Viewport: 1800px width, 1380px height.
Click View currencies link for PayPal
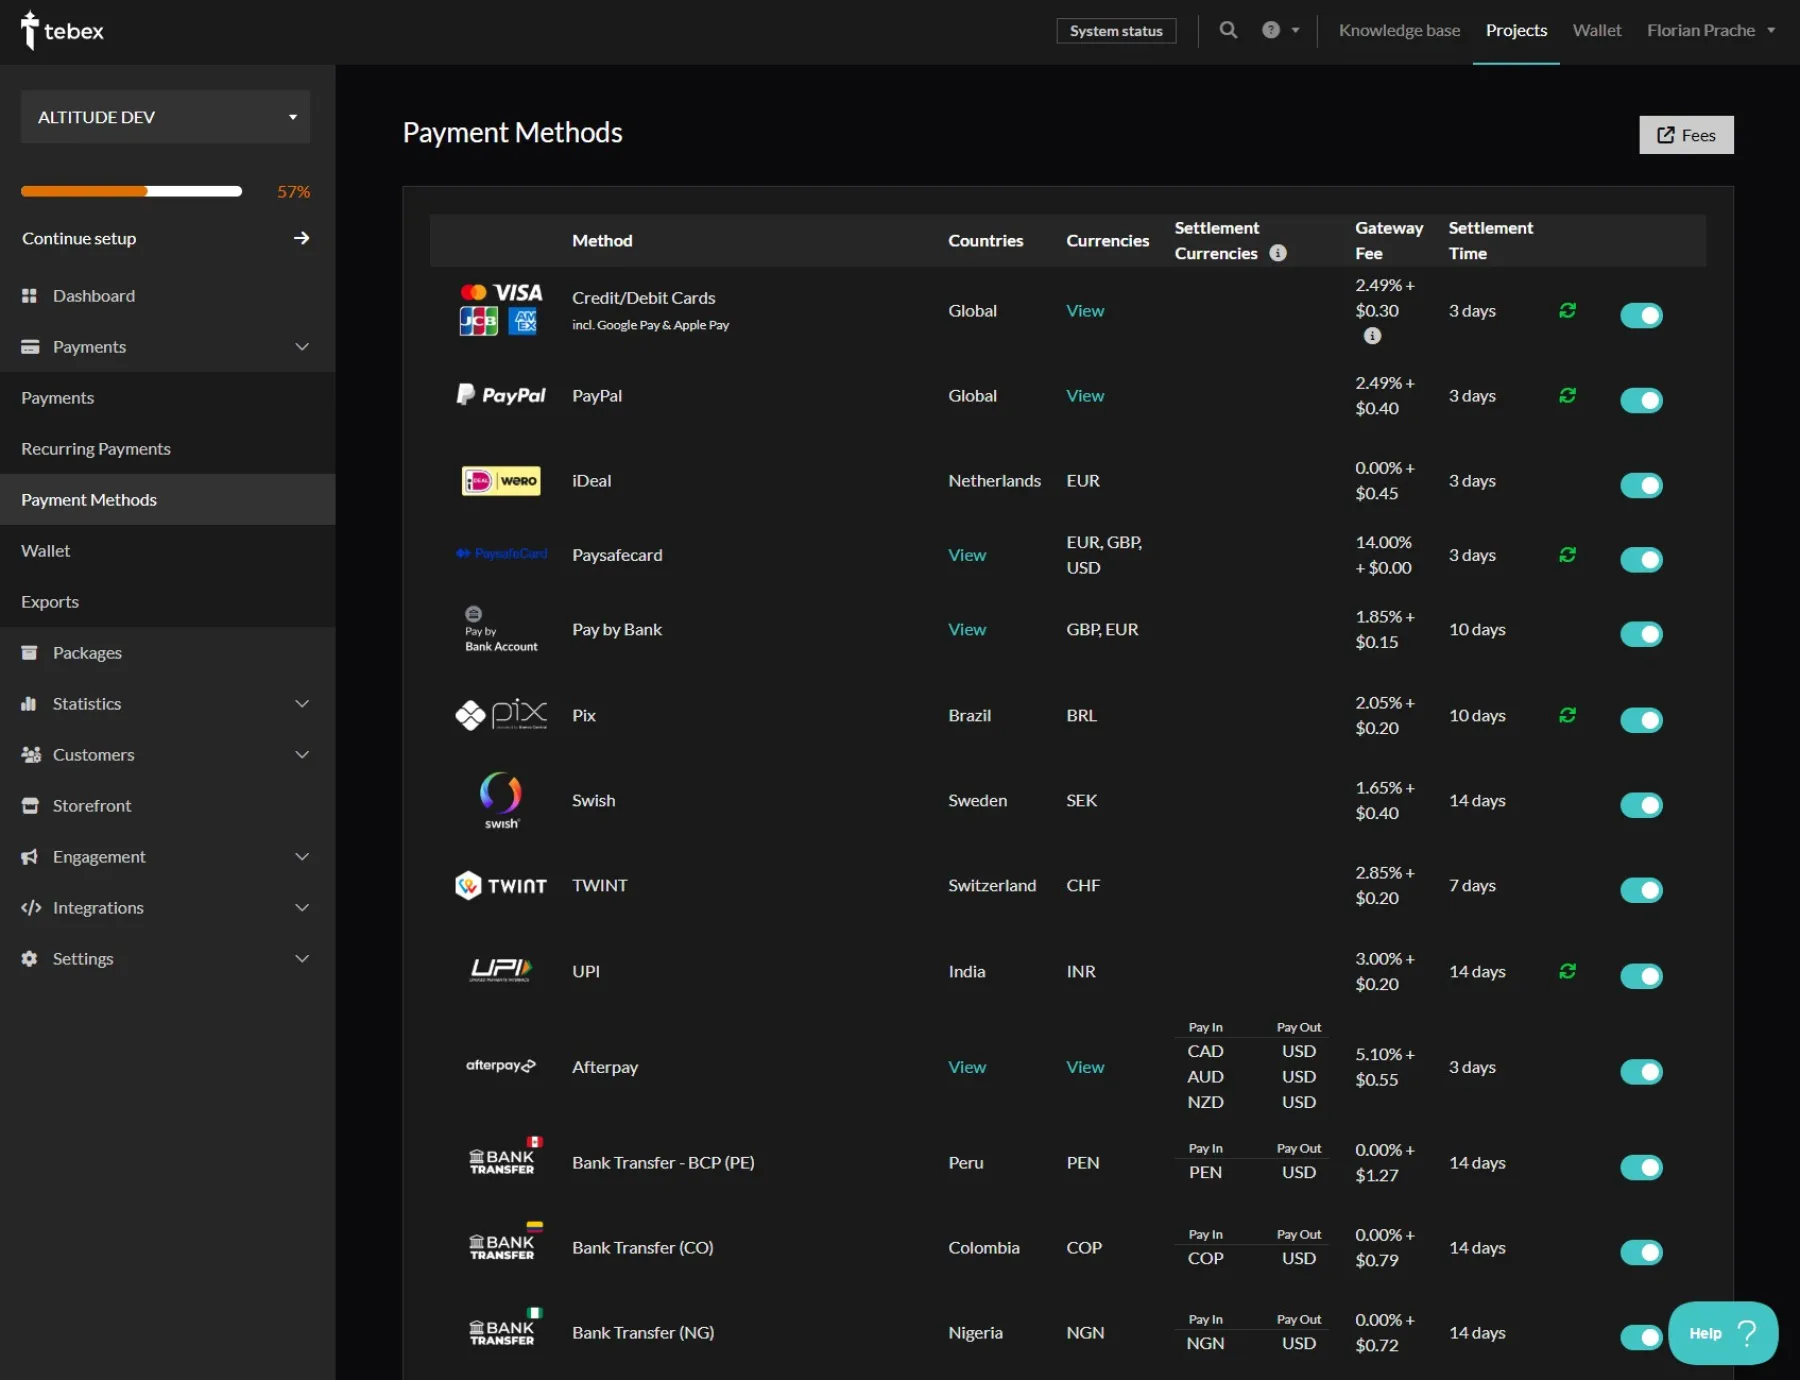click(1085, 396)
